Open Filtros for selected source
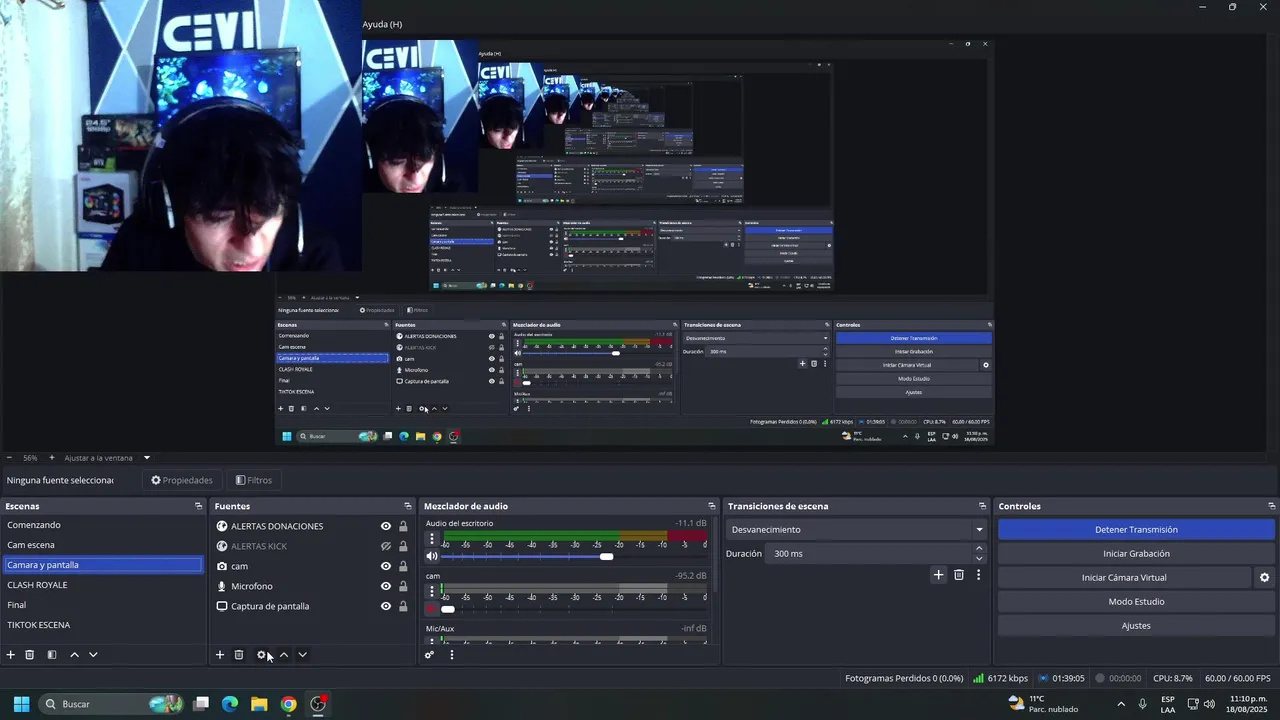Viewport: 1280px width, 720px height. (253, 480)
